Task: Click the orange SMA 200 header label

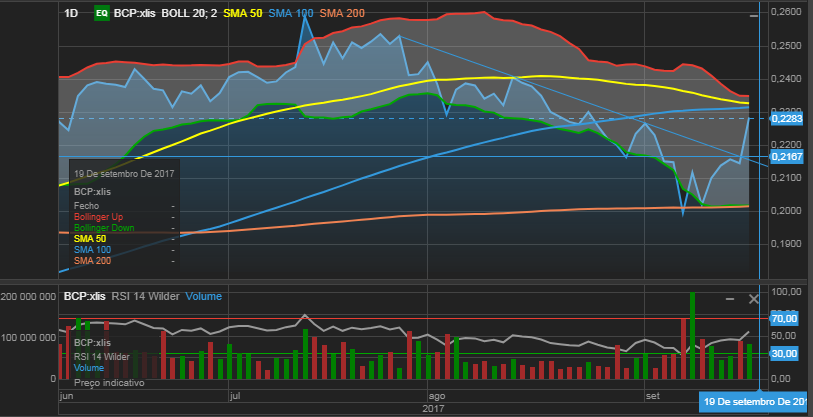Action: 342,13
